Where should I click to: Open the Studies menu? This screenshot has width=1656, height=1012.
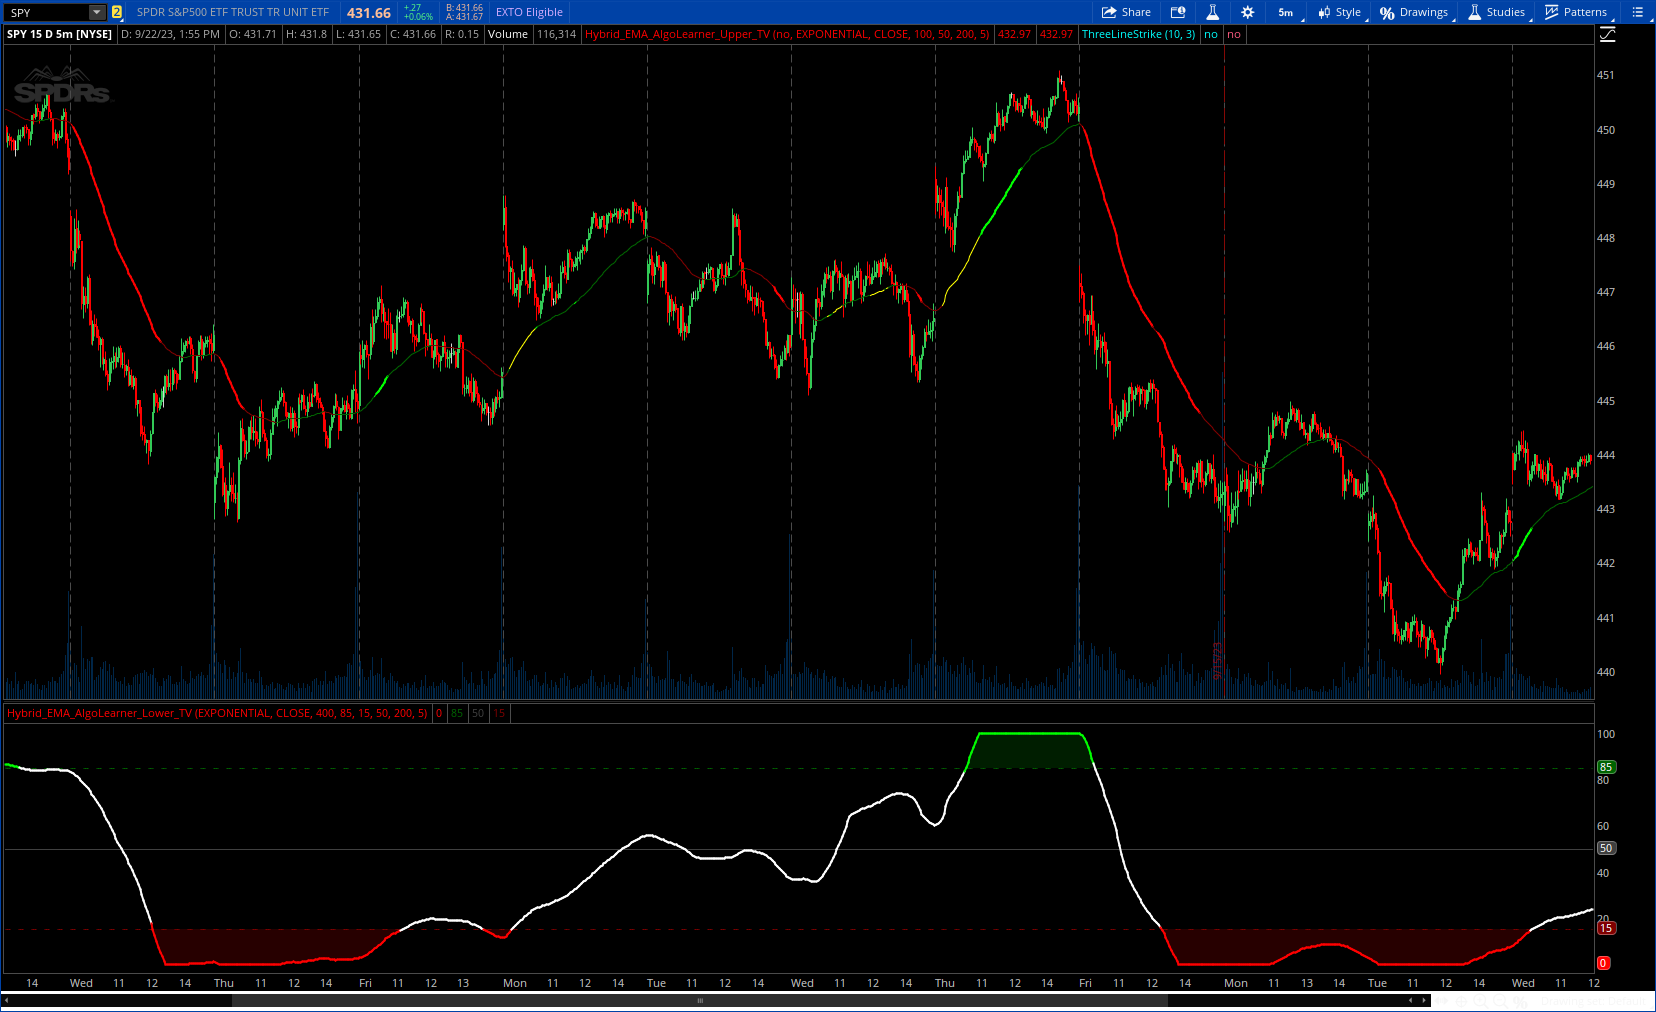click(1497, 13)
